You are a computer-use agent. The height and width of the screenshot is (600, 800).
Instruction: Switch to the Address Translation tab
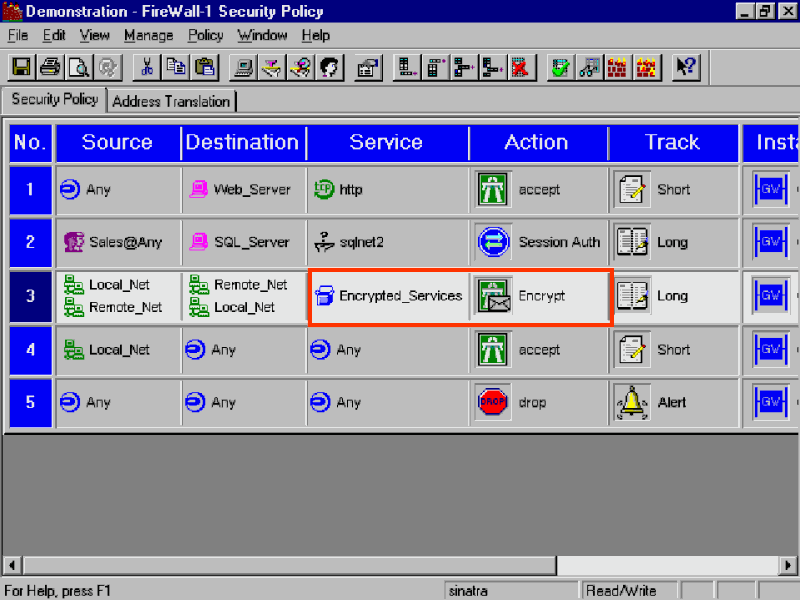[171, 101]
